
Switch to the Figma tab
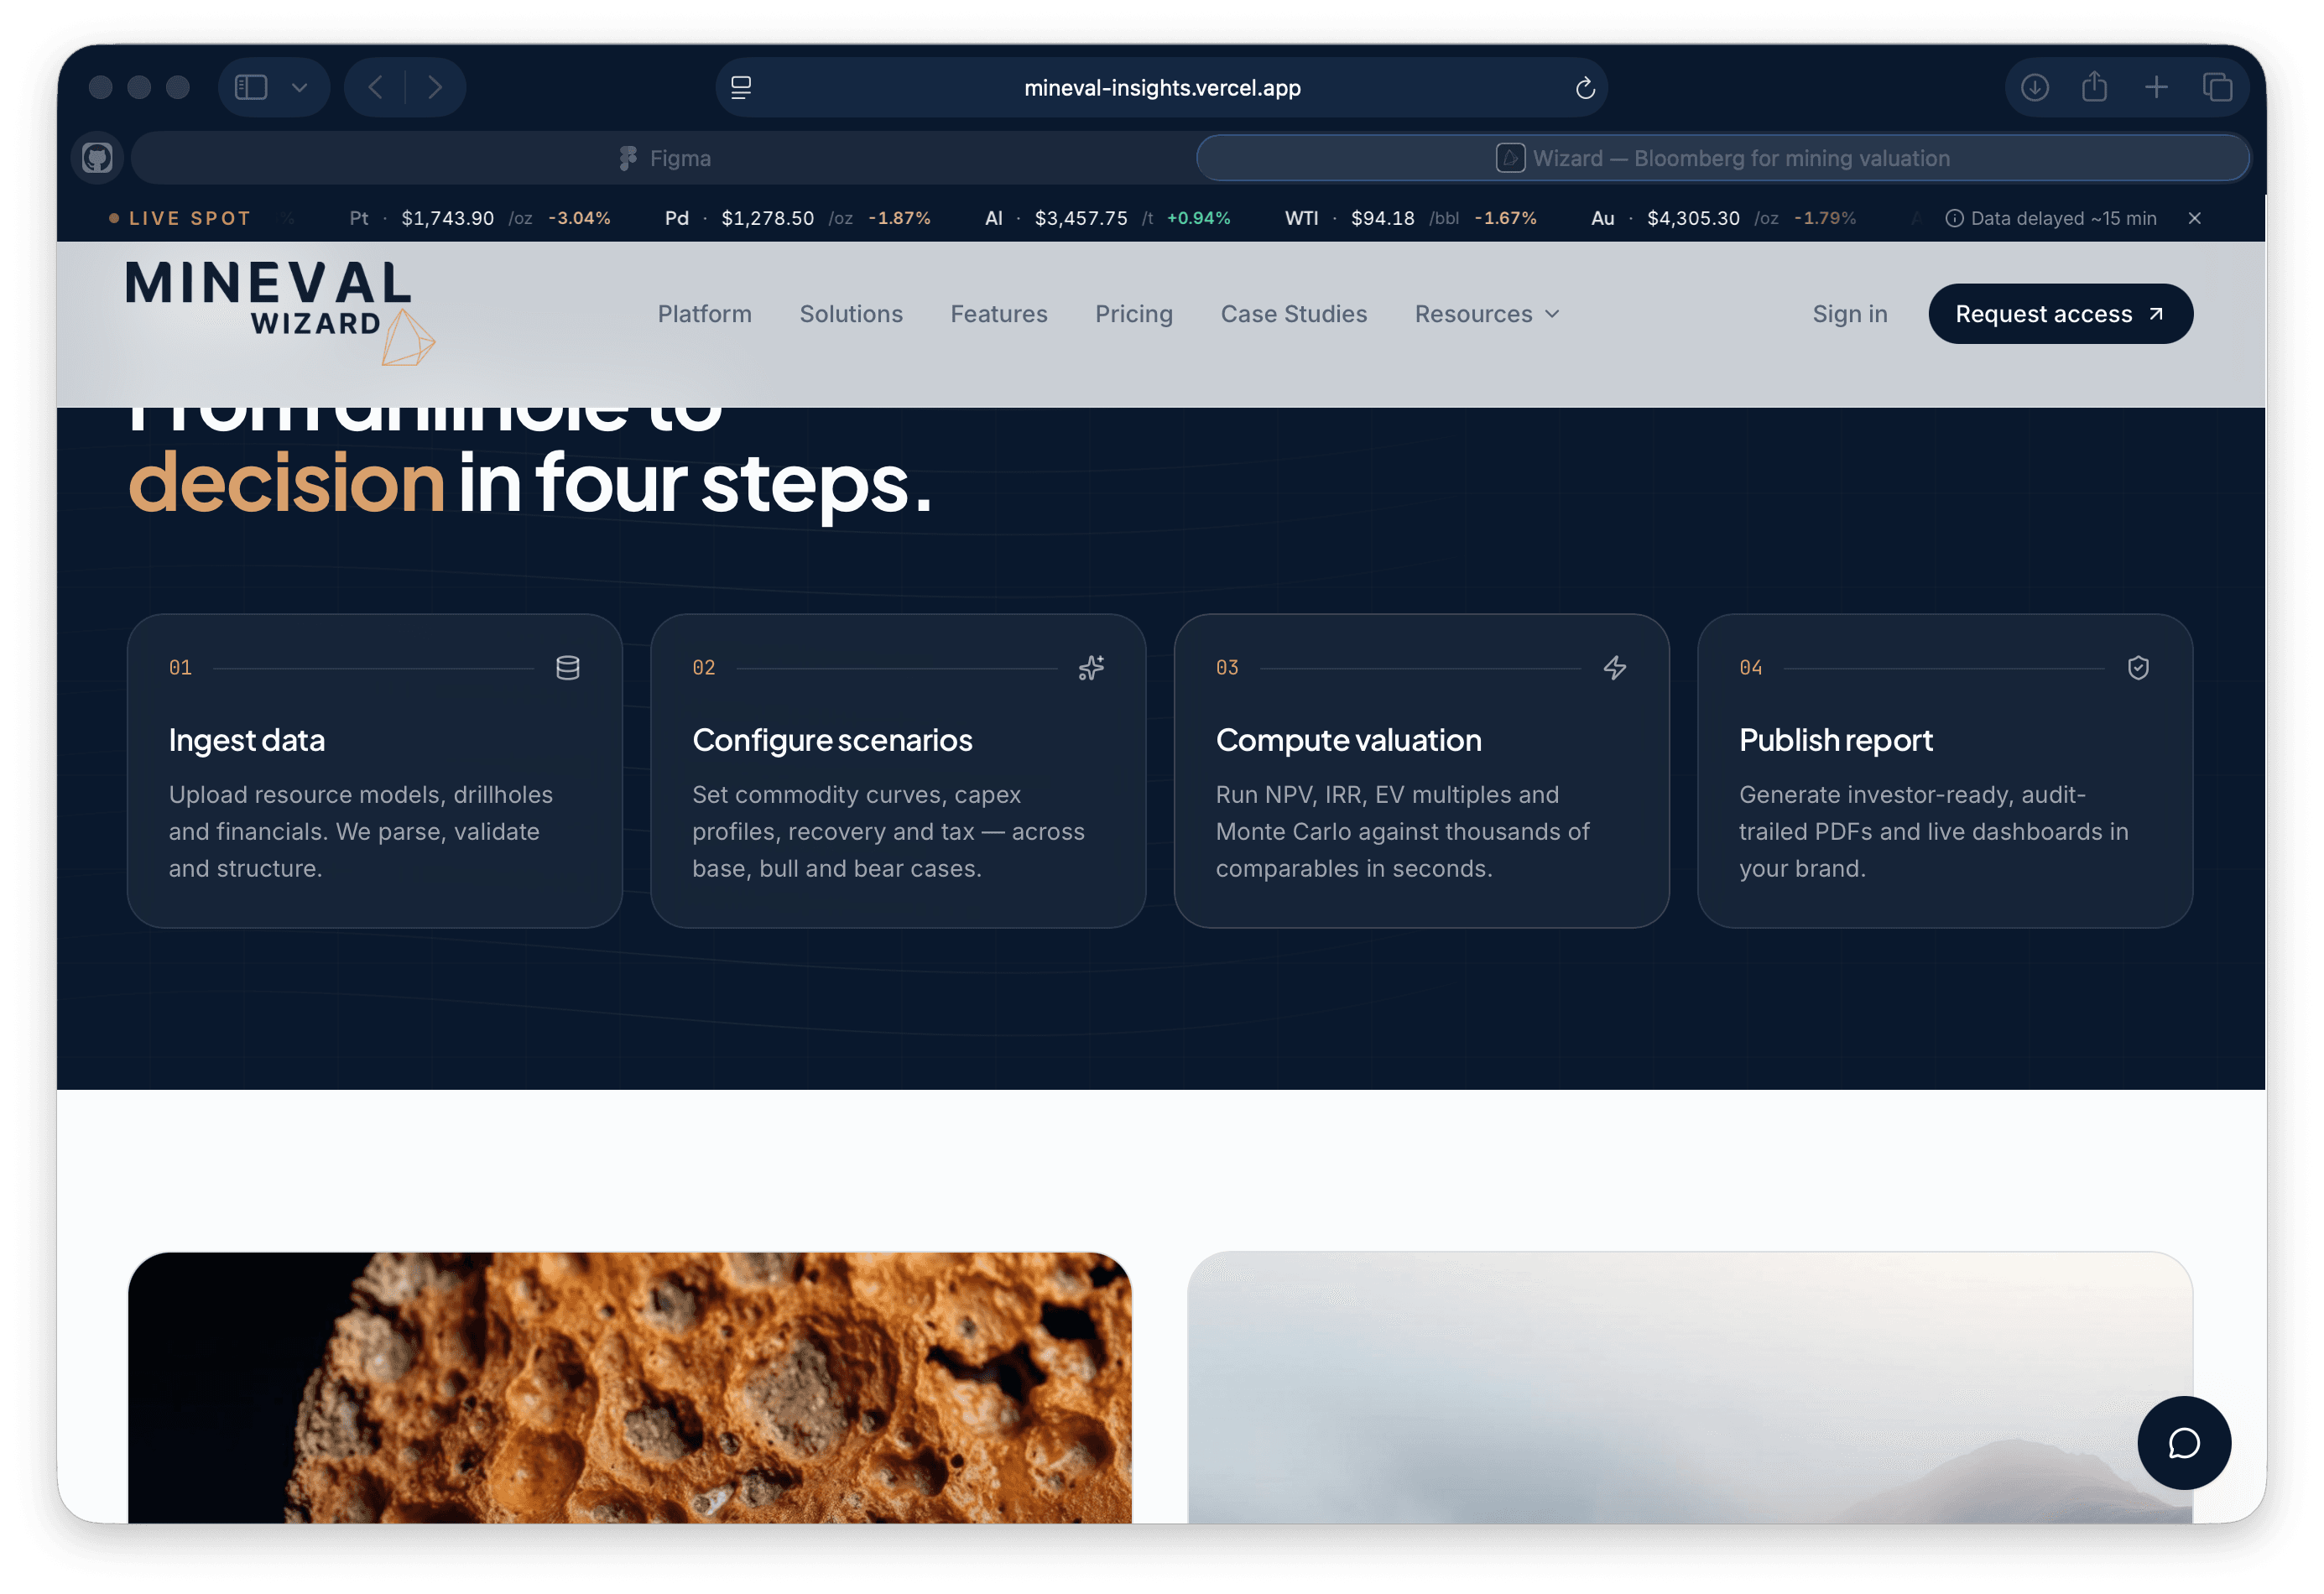point(664,158)
